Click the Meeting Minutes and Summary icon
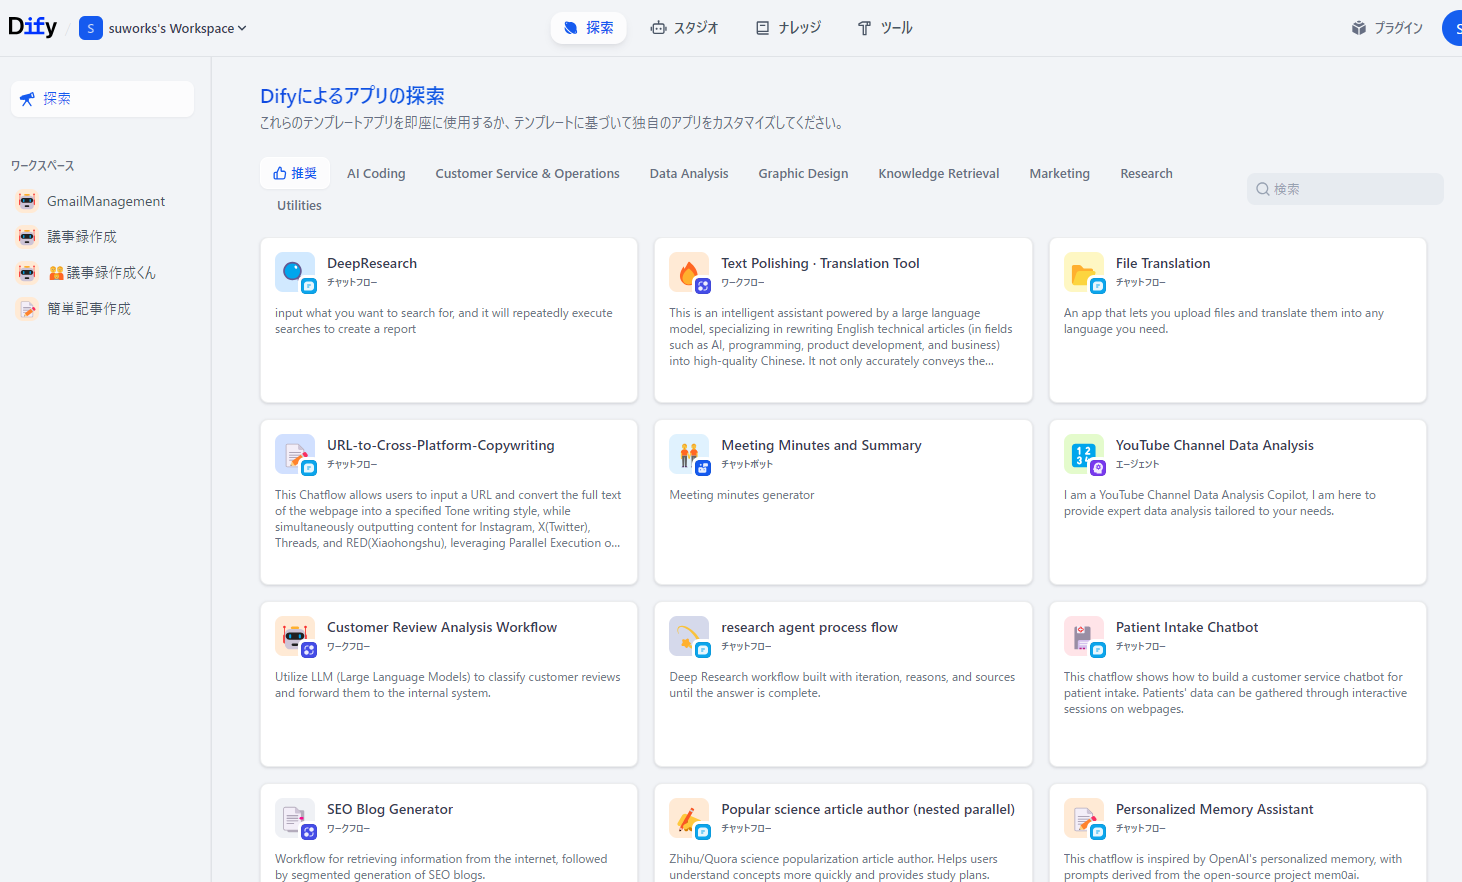This screenshot has height=882, width=1462. [689, 454]
